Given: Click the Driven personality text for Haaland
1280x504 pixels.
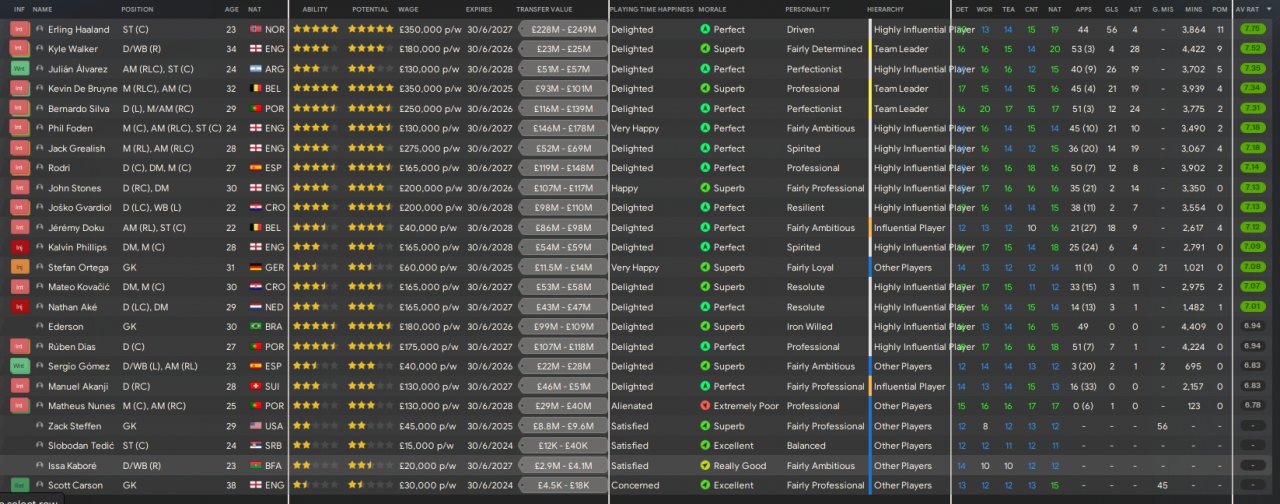Looking at the screenshot, I should coord(801,29).
